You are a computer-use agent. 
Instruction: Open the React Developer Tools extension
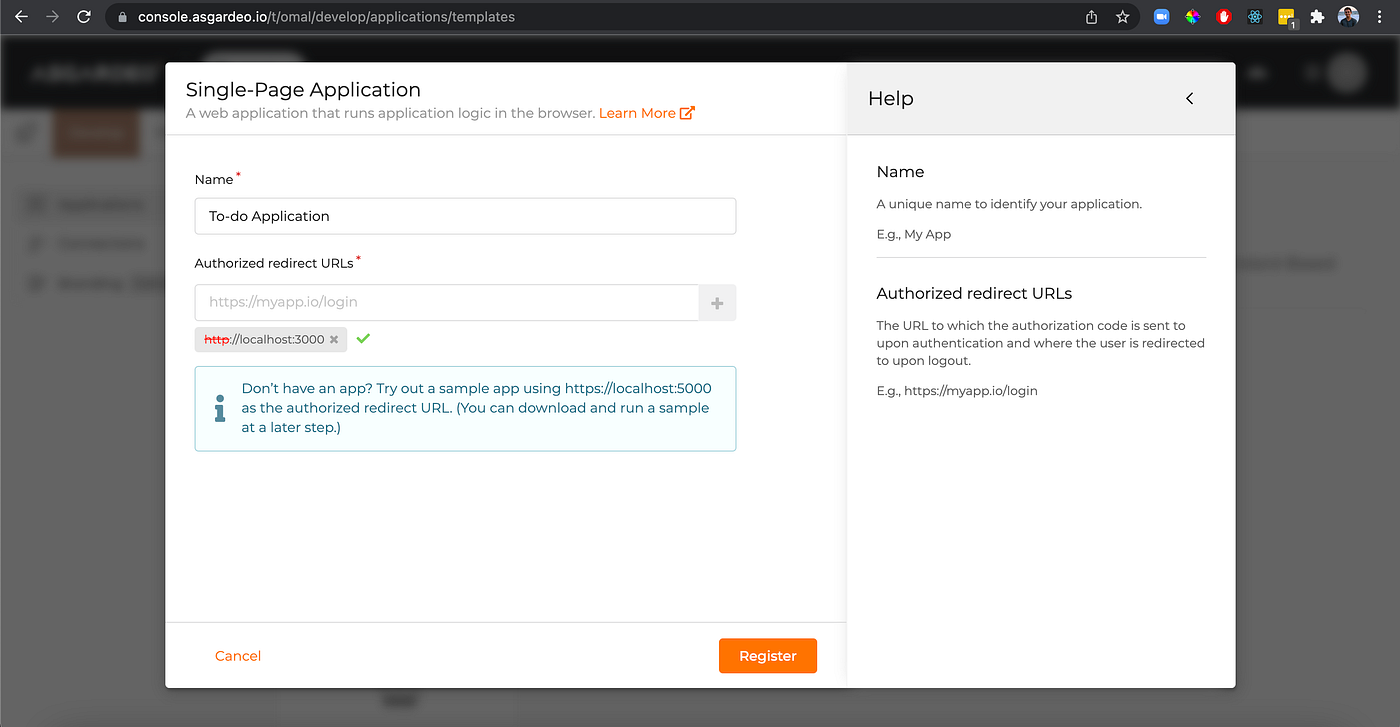click(1255, 16)
